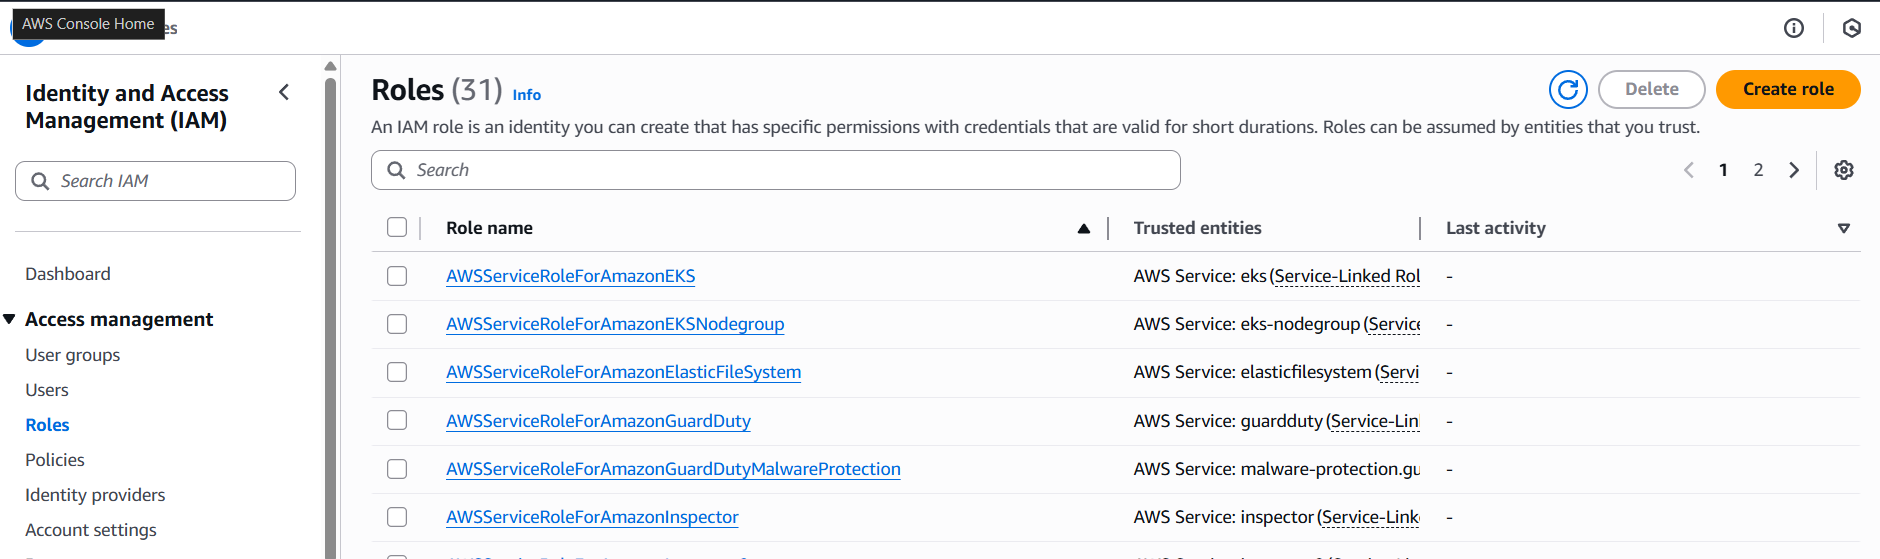Open AWSServiceRoleForAmazonEKS role
This screenshot has width=1880, height=559.
(x=570, y=276)
